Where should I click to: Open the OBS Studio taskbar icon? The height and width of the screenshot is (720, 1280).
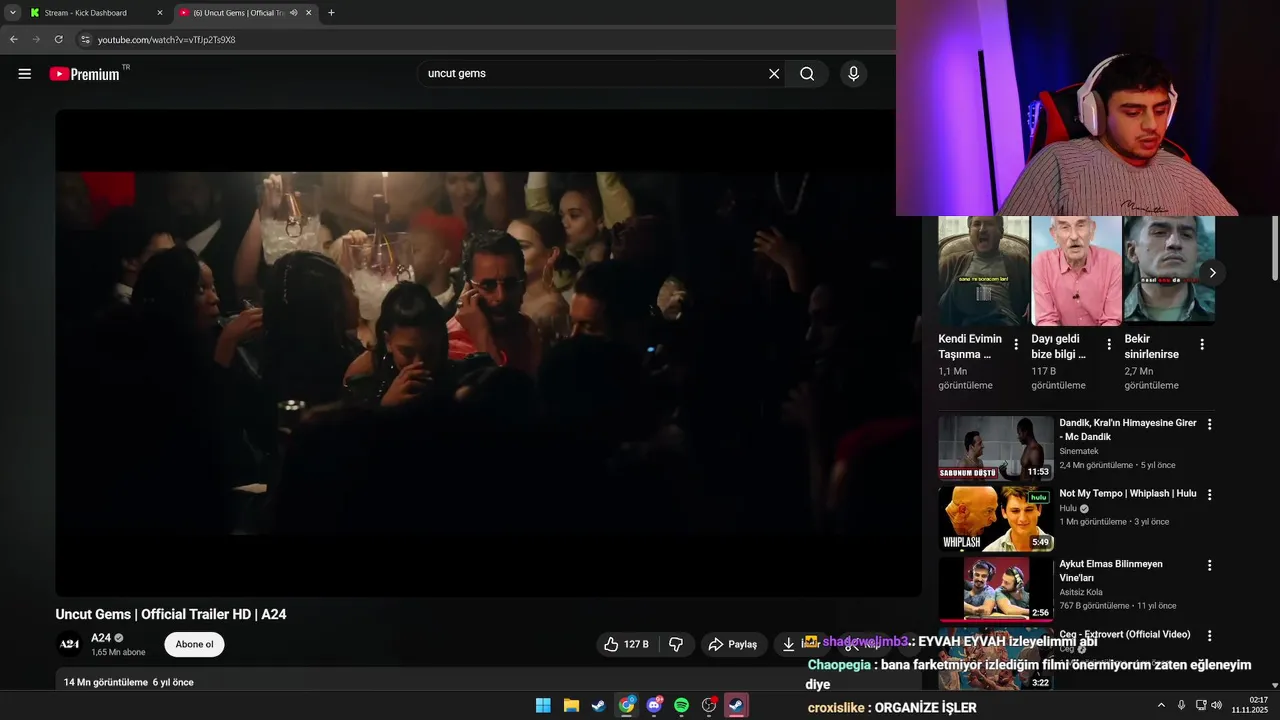click(709, 705)
